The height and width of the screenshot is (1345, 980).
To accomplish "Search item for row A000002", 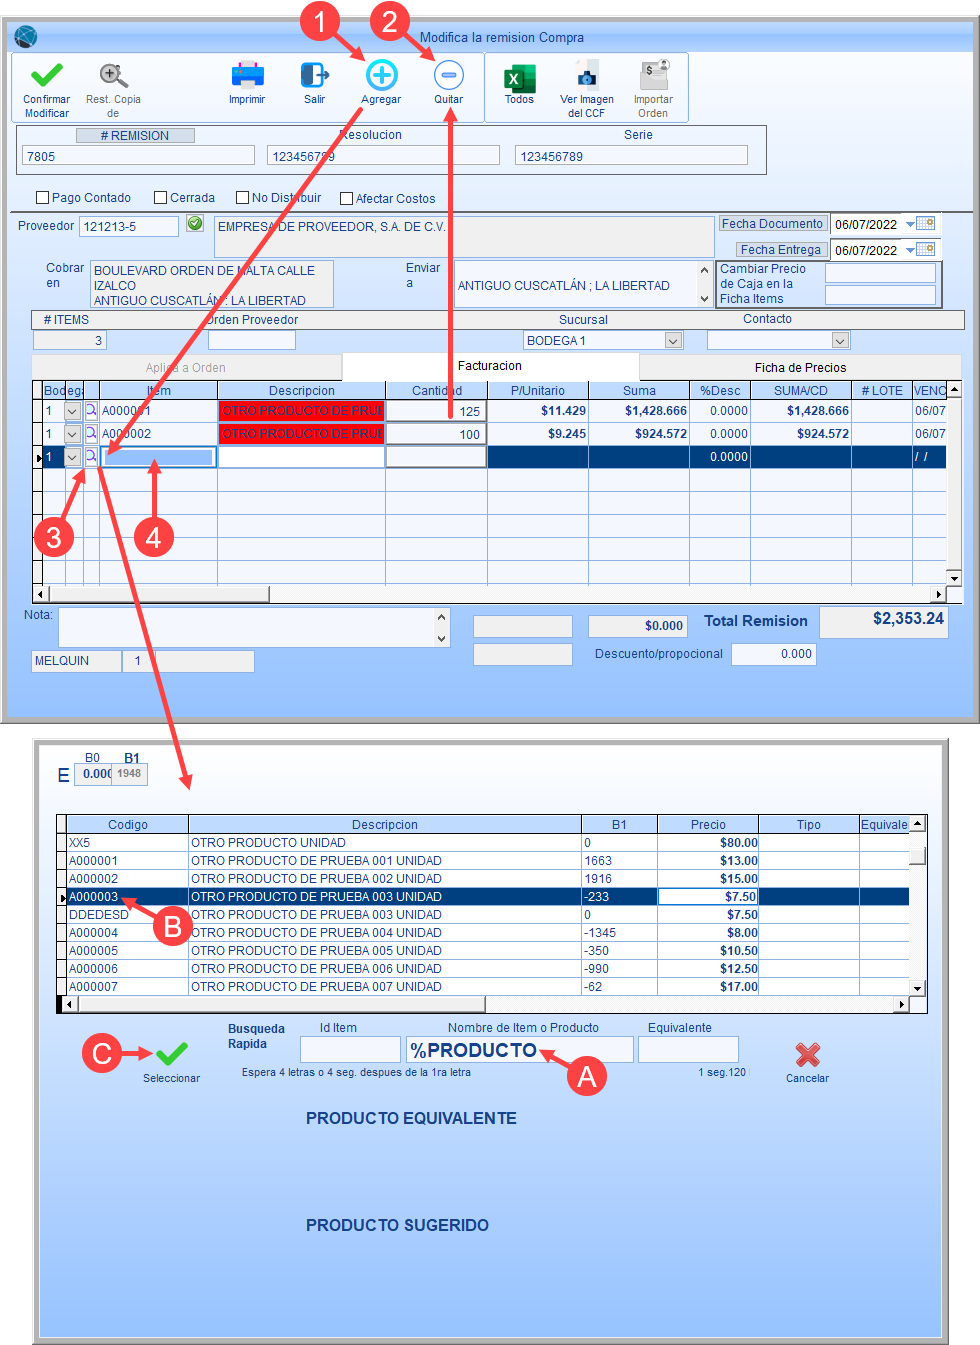I will coord(91,433).
